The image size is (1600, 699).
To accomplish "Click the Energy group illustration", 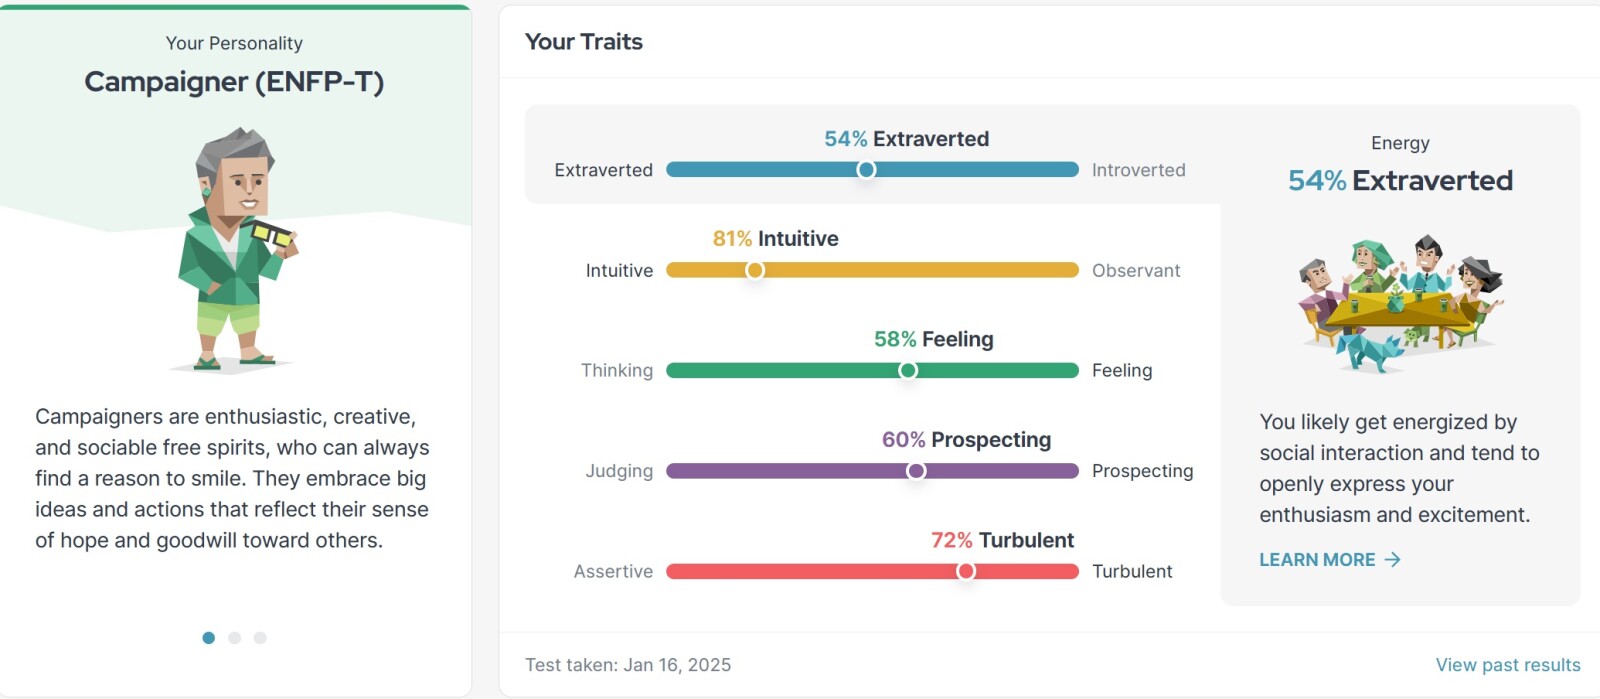I will point(1400,303).
